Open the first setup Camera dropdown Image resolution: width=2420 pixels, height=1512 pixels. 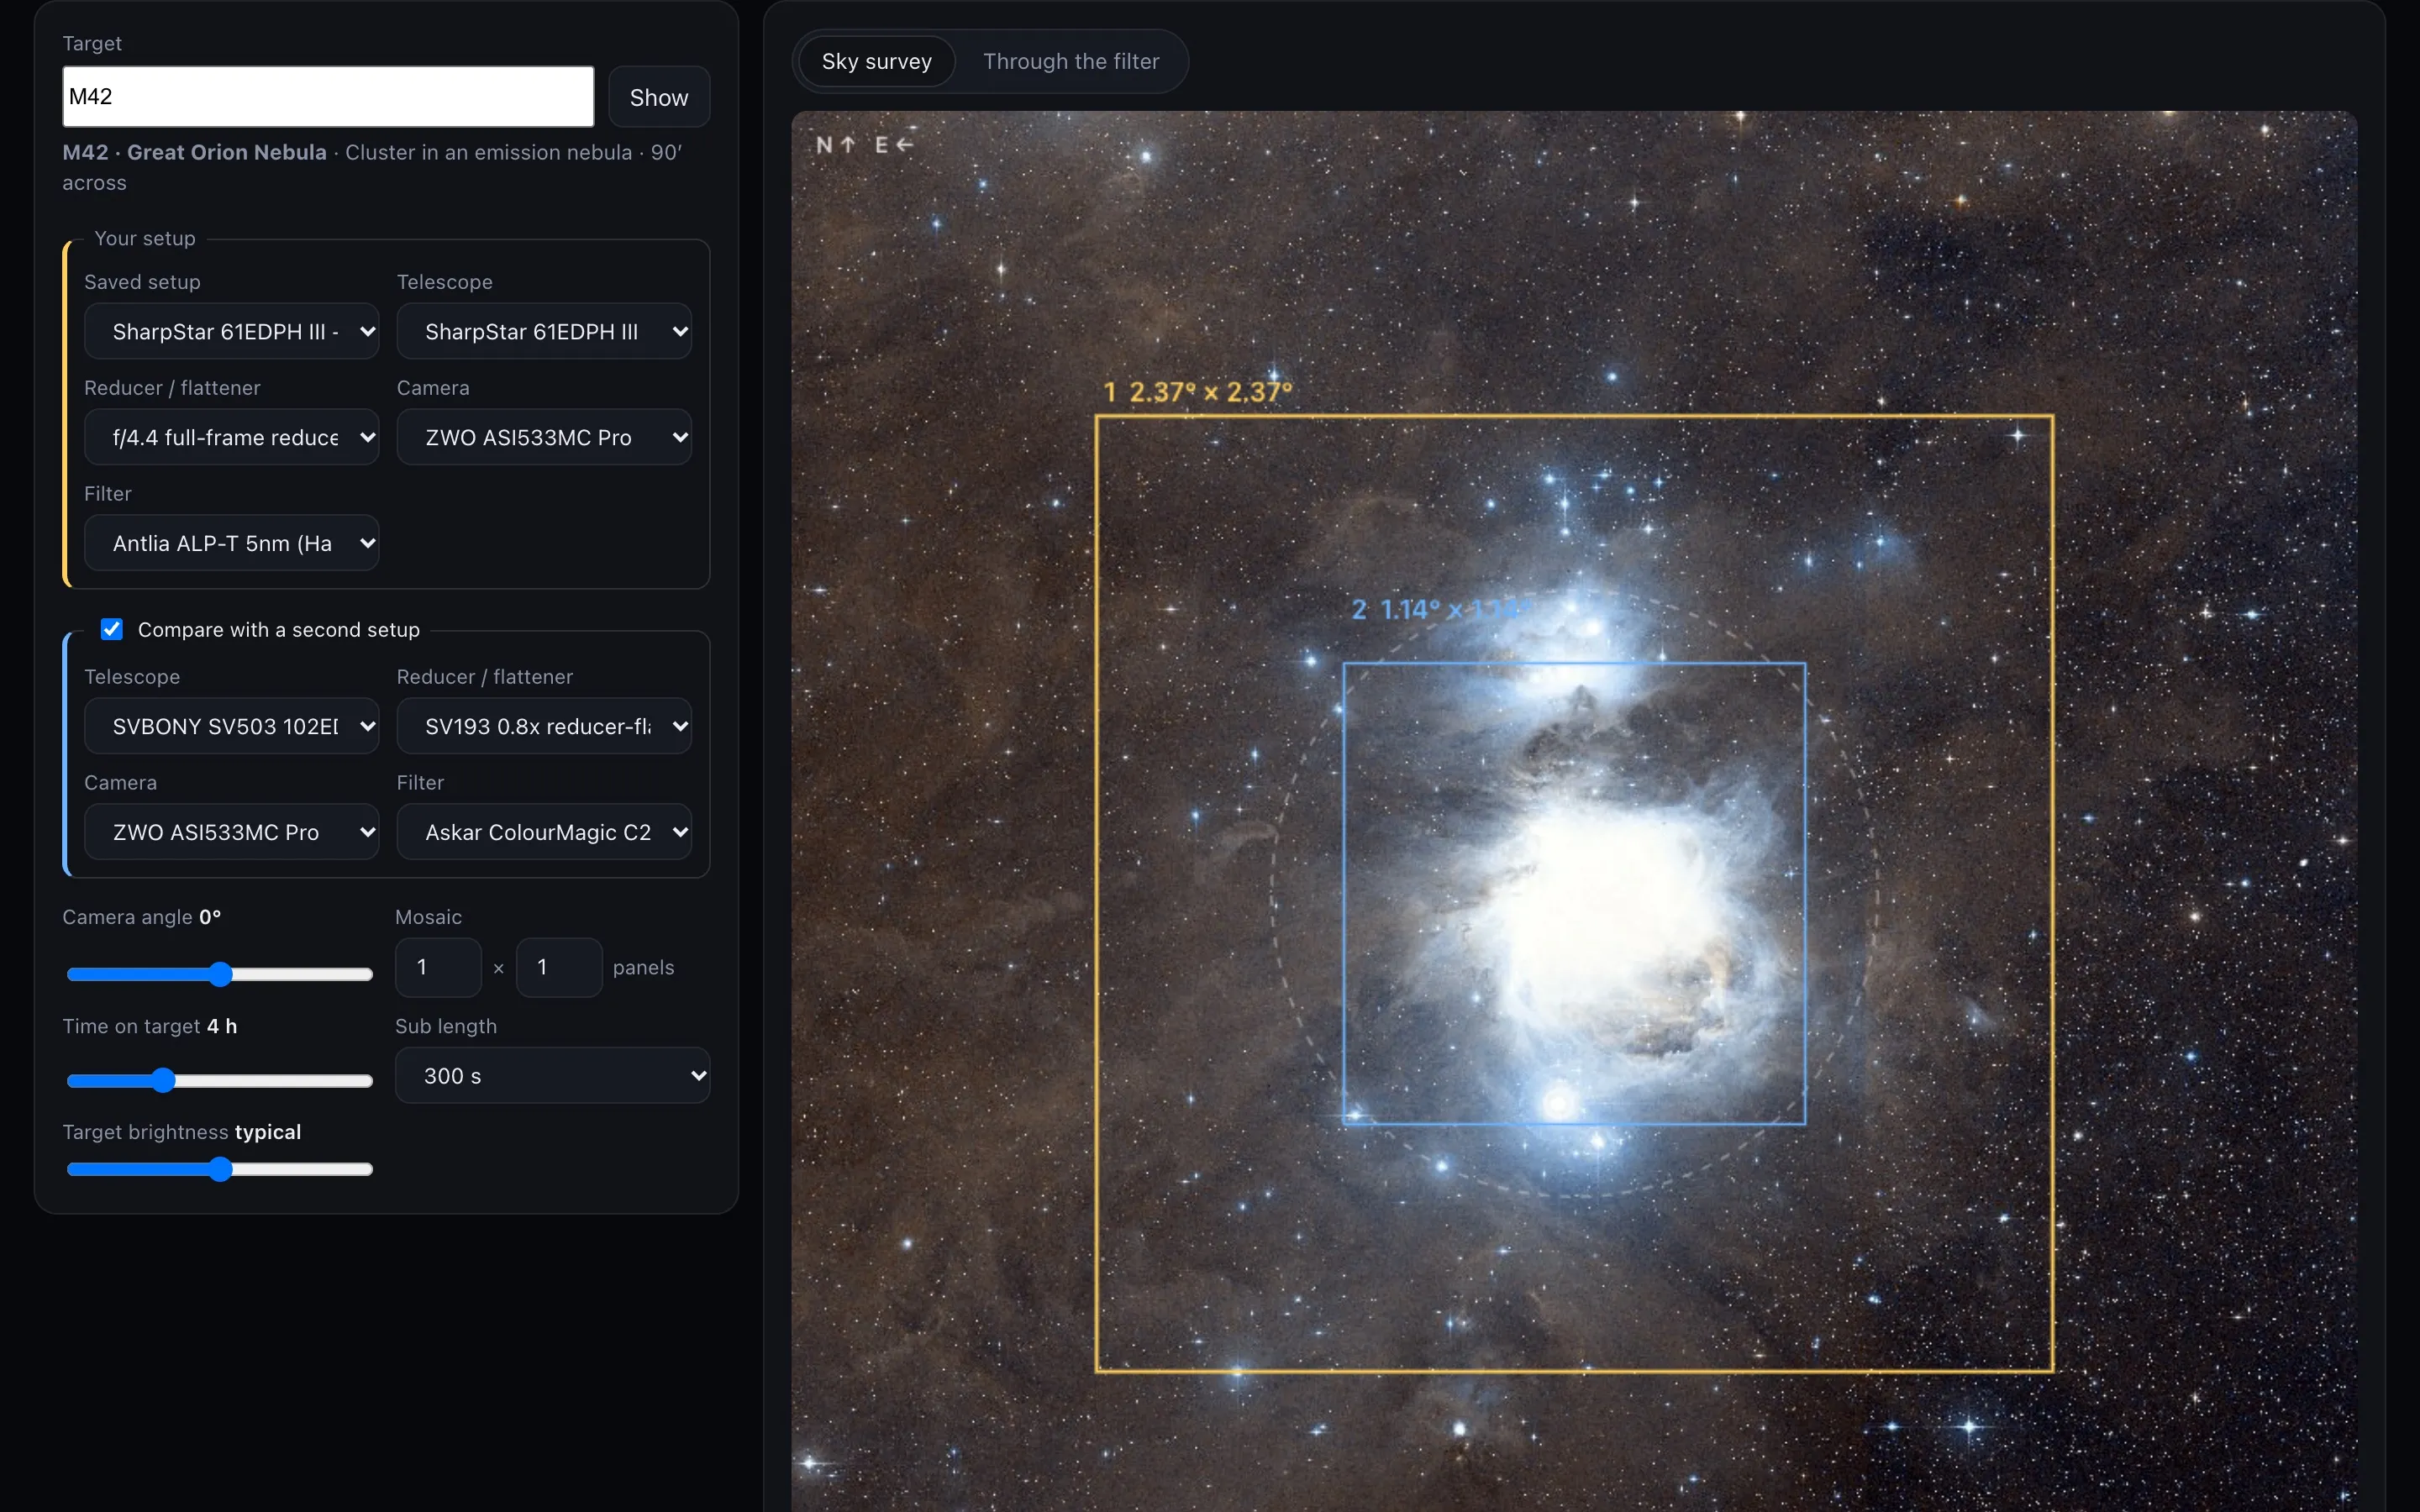coord(544,437)
